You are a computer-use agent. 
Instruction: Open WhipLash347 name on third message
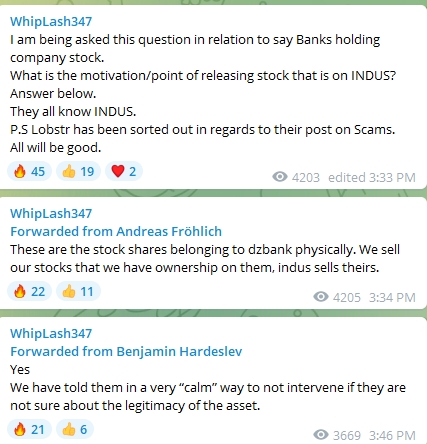[x=51, y=333]
